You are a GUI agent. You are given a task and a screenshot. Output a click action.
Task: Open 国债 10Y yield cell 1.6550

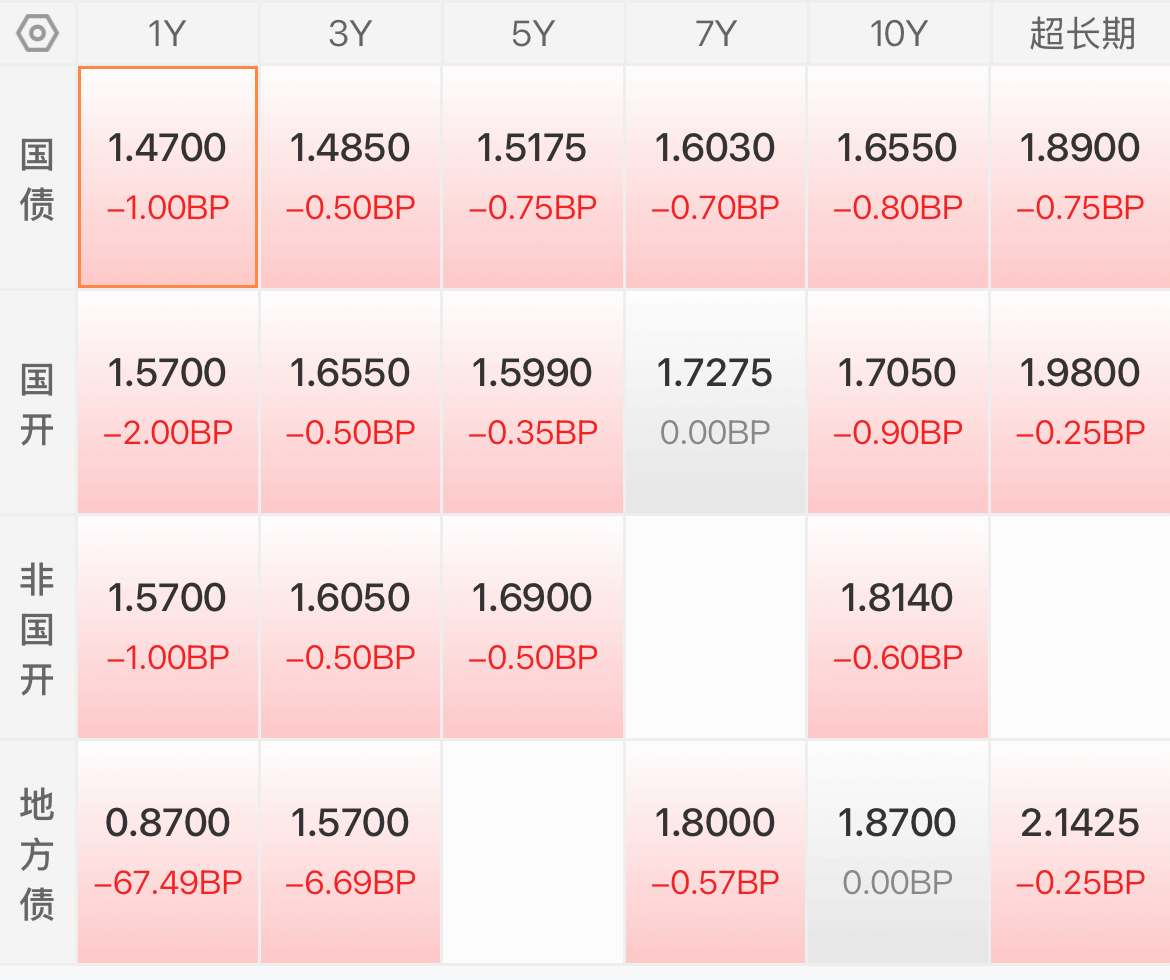coord(898,177)
